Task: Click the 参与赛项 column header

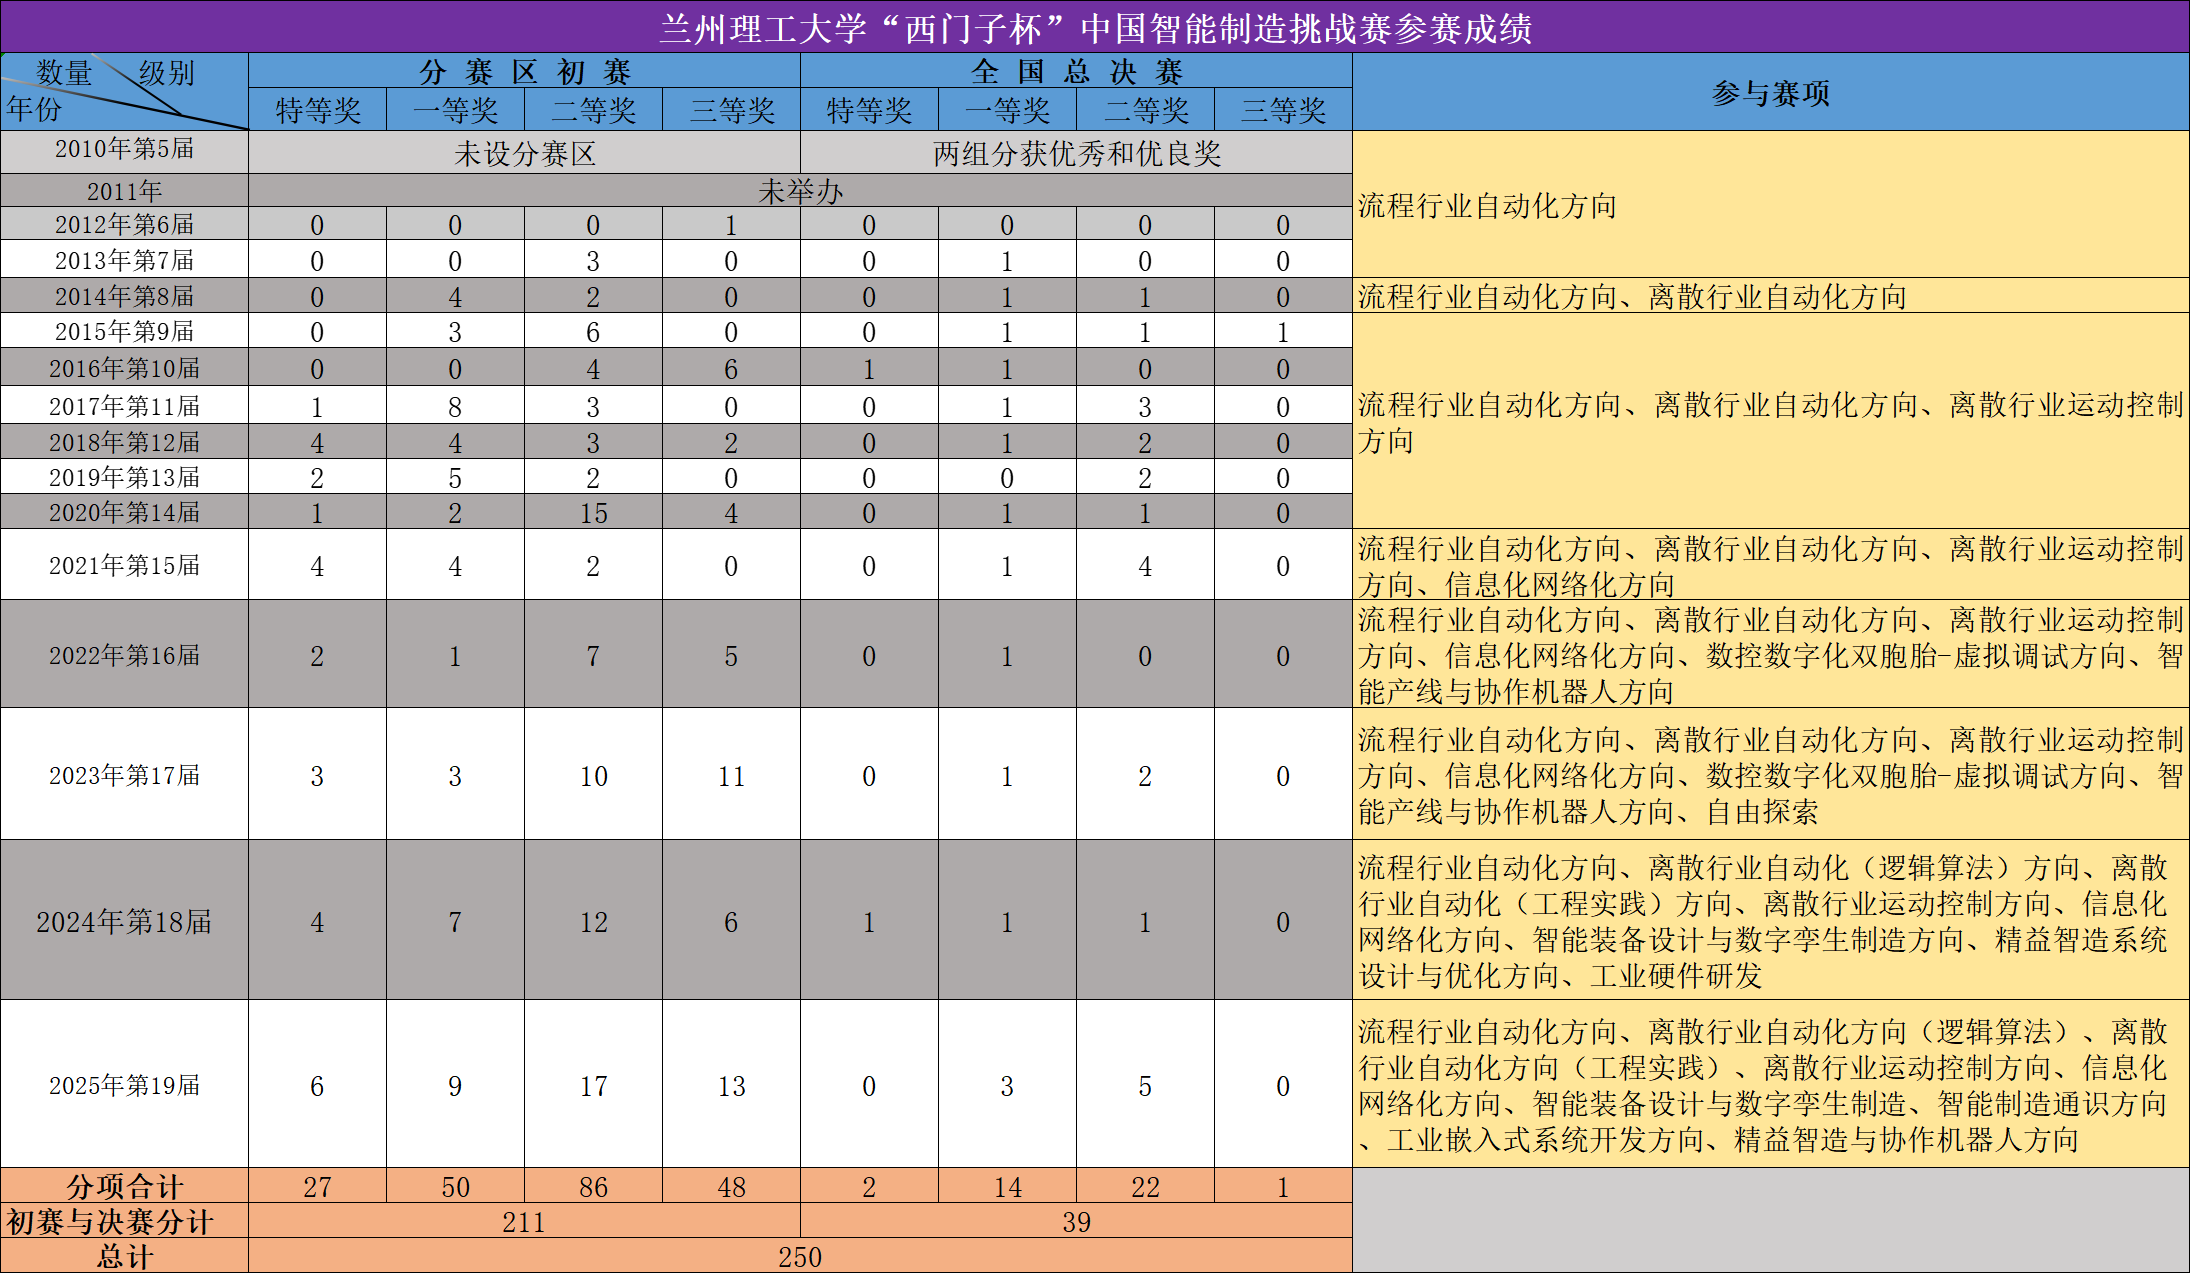Action: (x=1770, y=92)
